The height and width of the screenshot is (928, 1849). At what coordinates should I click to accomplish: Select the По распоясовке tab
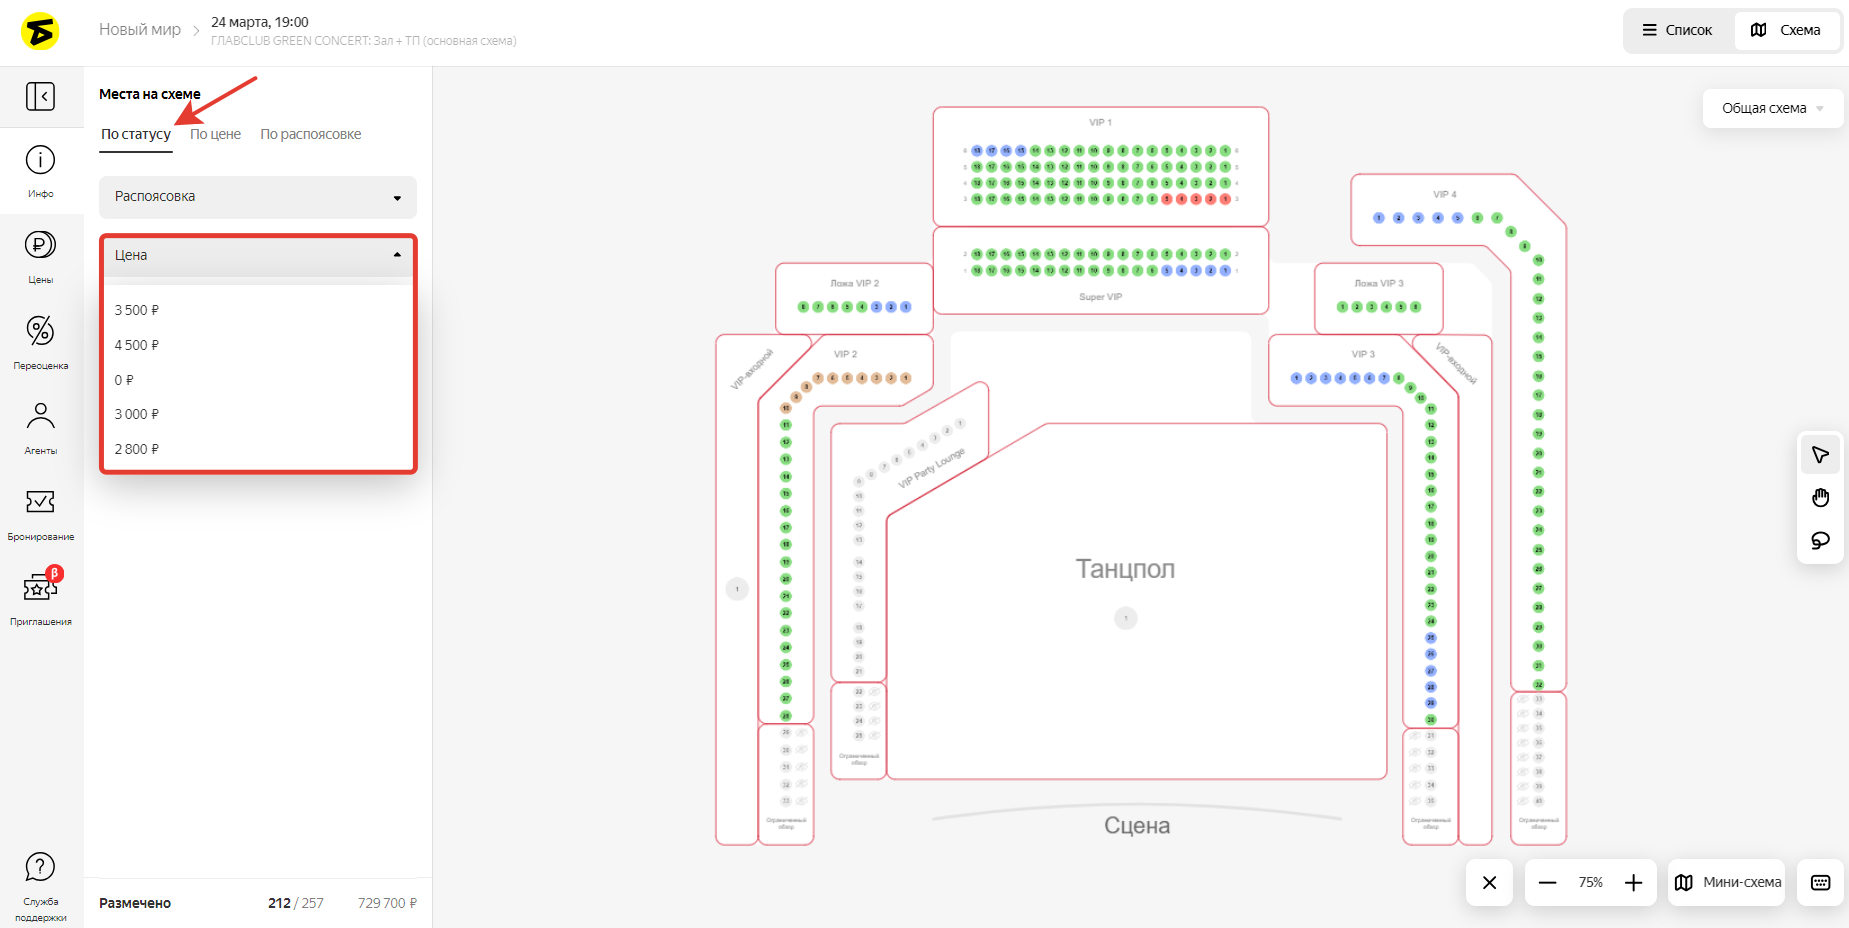311,134
